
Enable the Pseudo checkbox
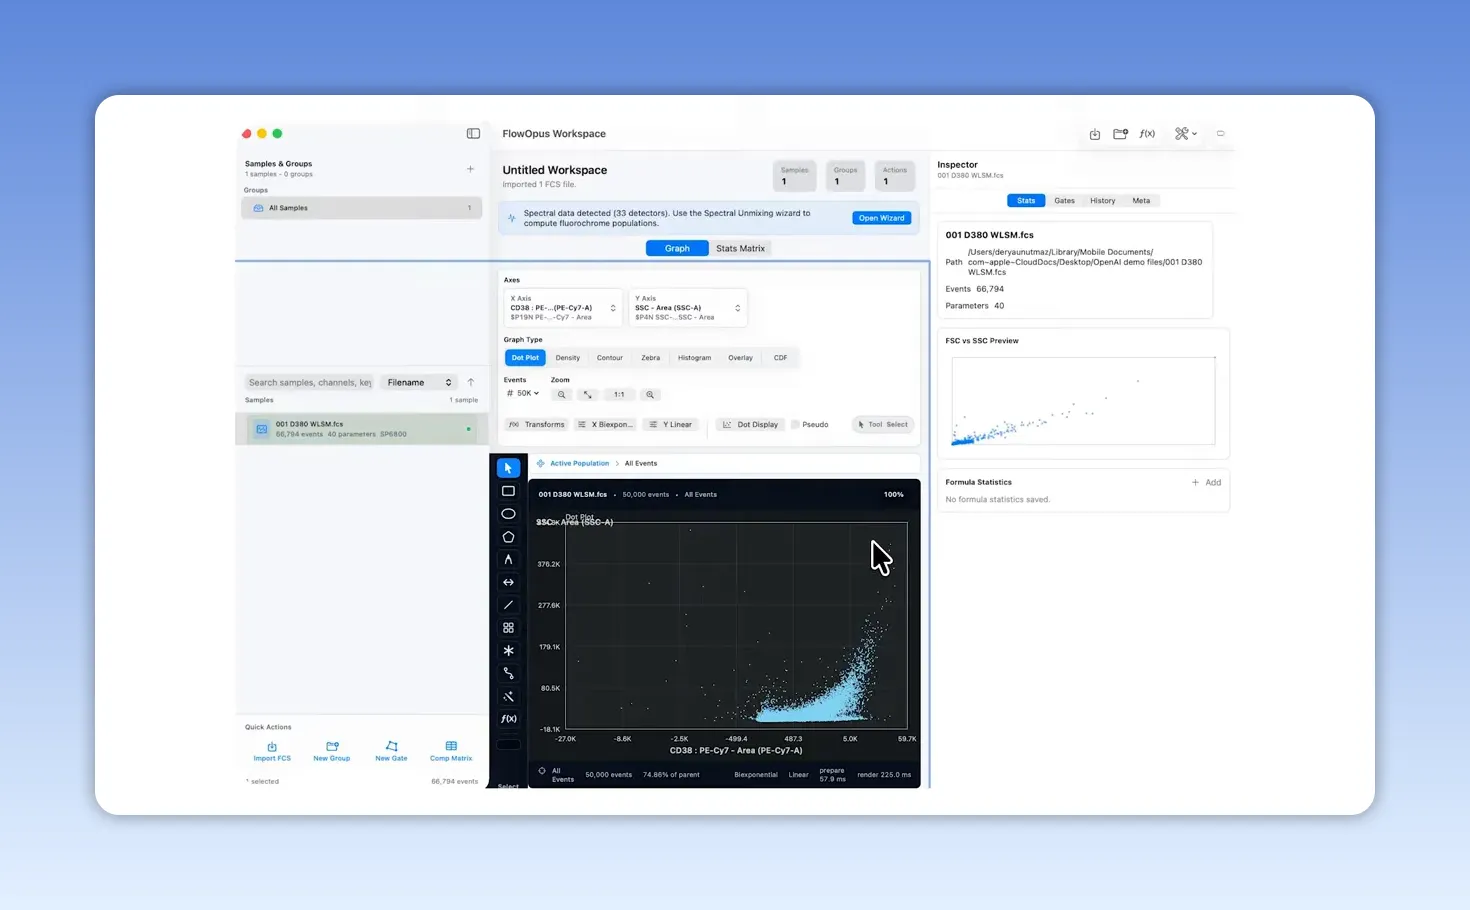pyautogui.click(x=795, y=425)
